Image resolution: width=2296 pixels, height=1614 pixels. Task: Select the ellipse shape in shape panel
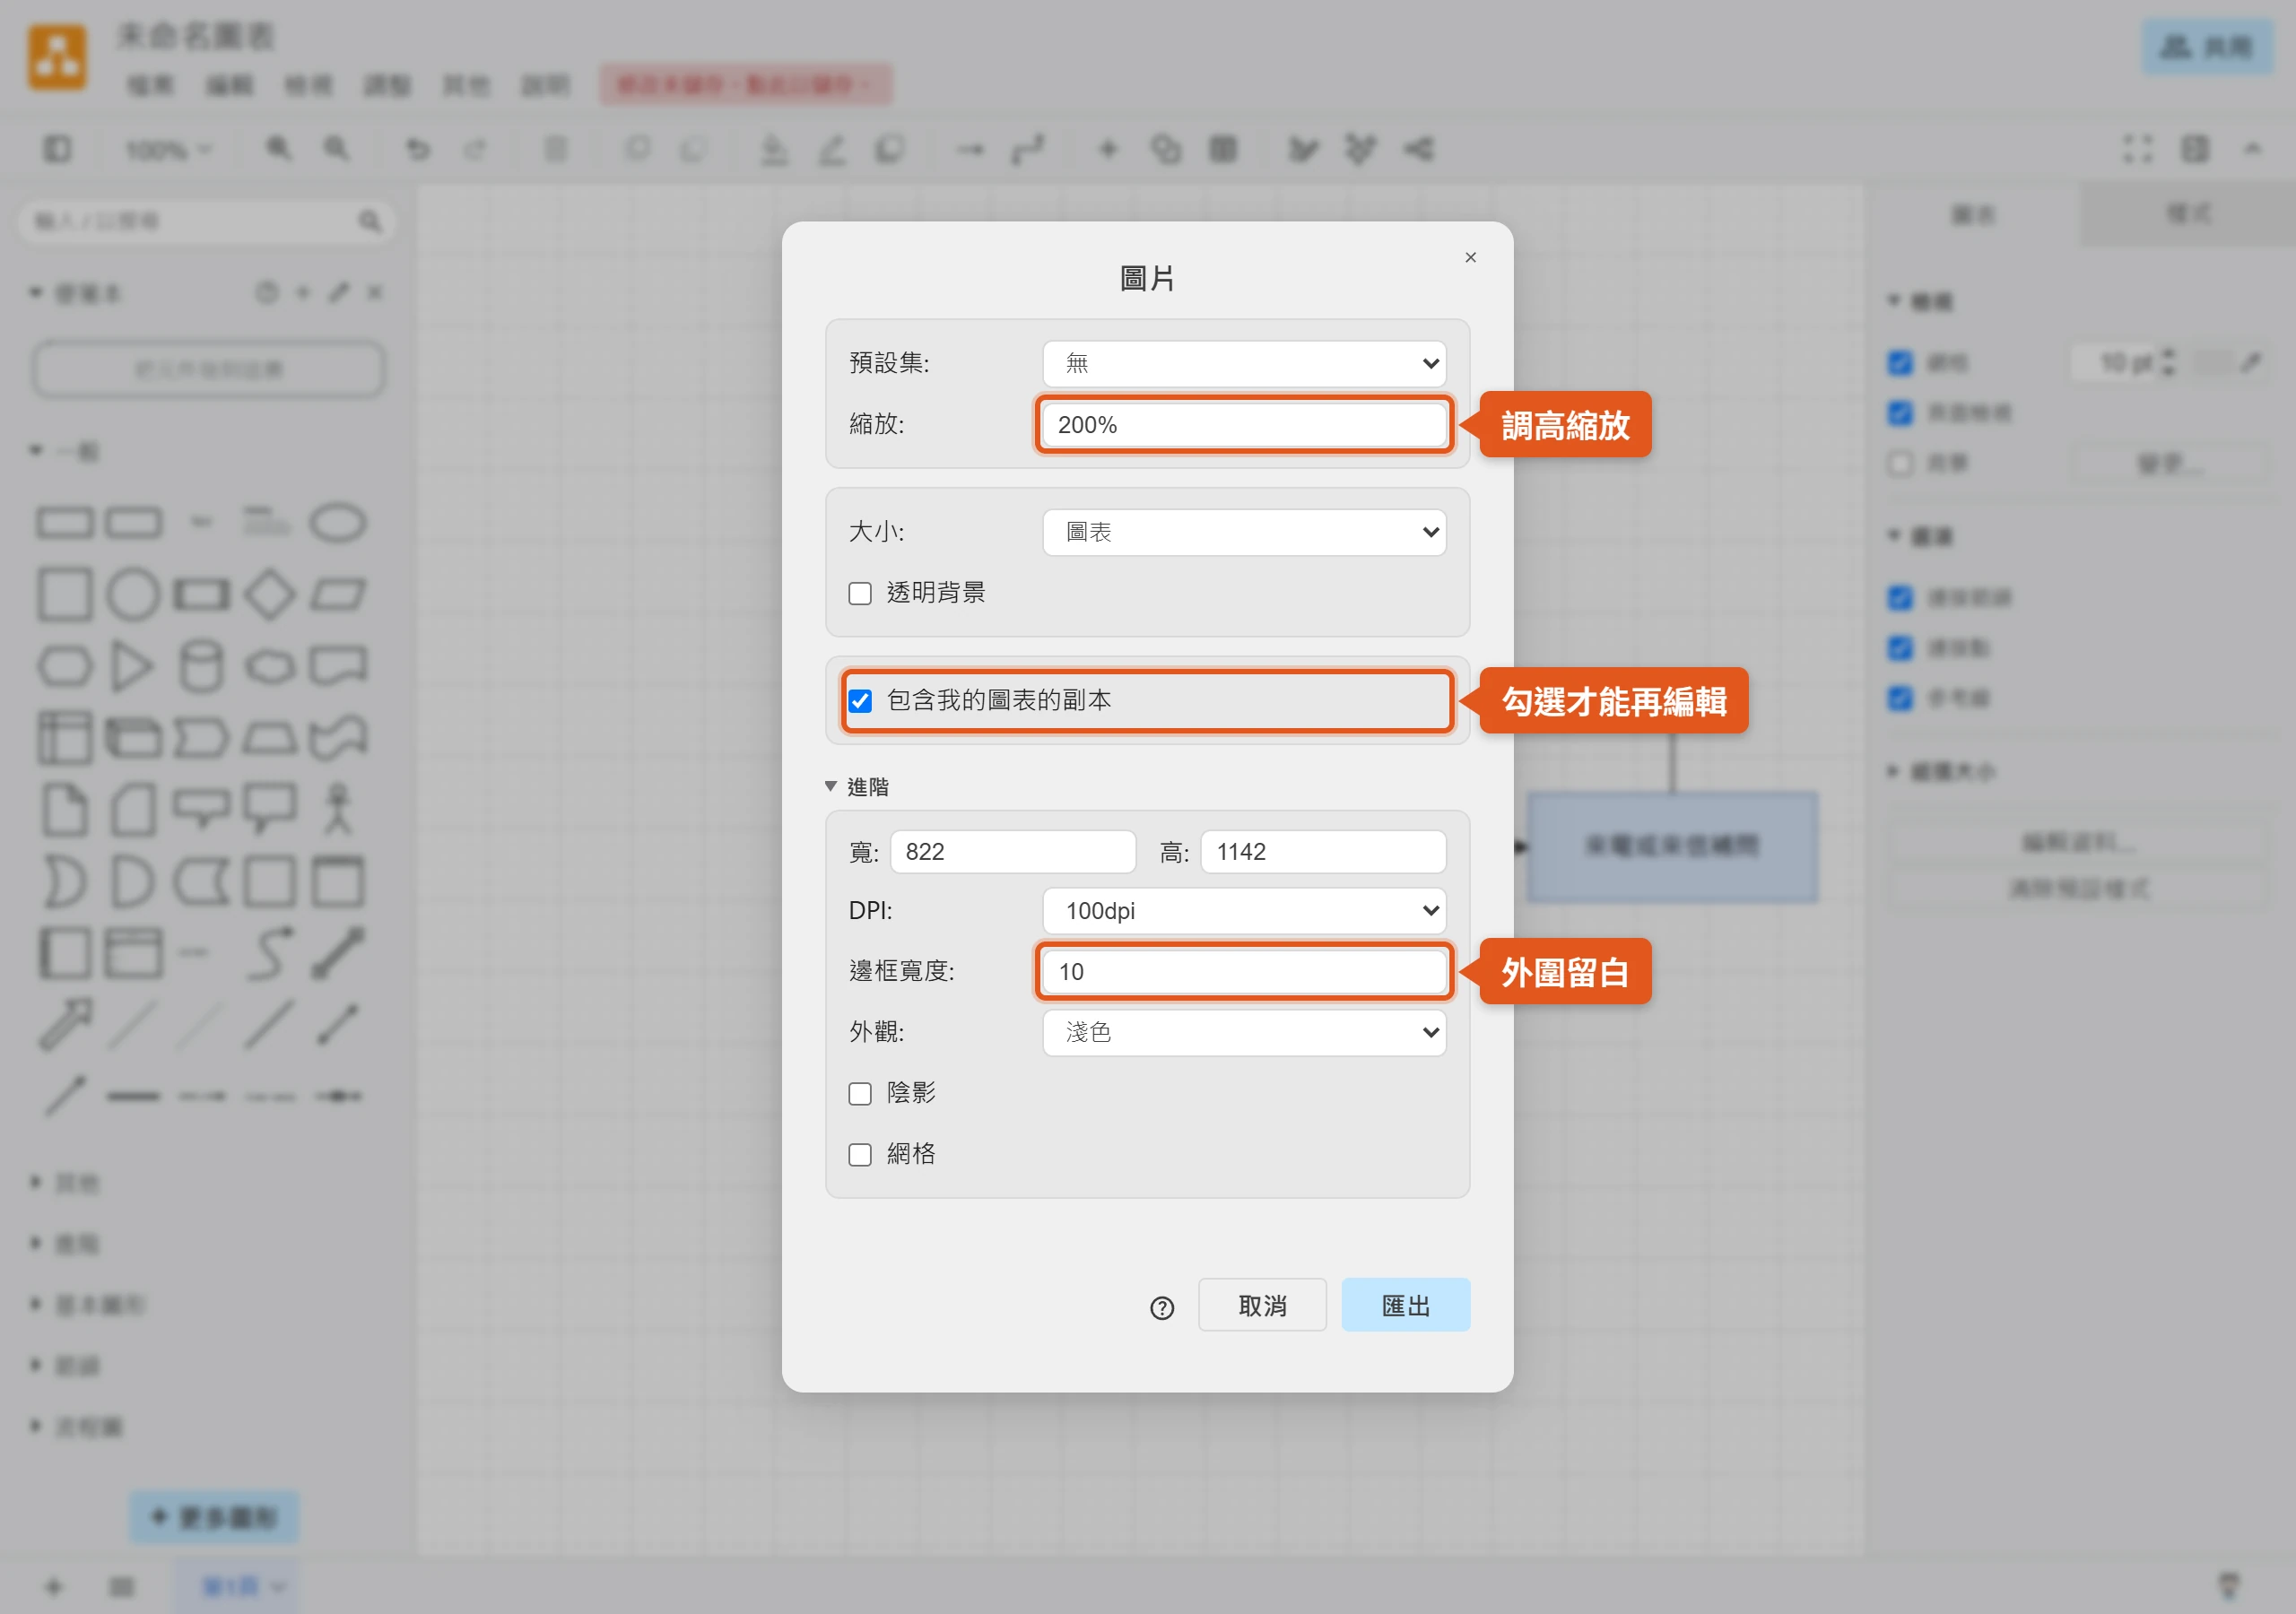coord(338,523)
